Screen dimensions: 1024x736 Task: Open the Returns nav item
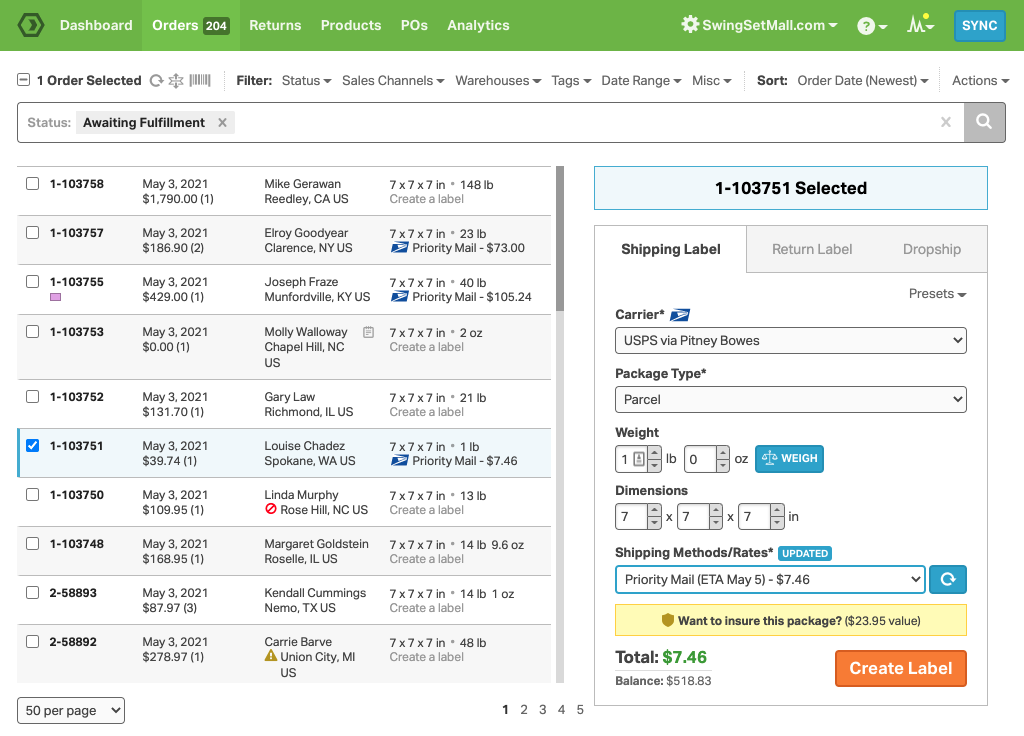click(275, 25)
